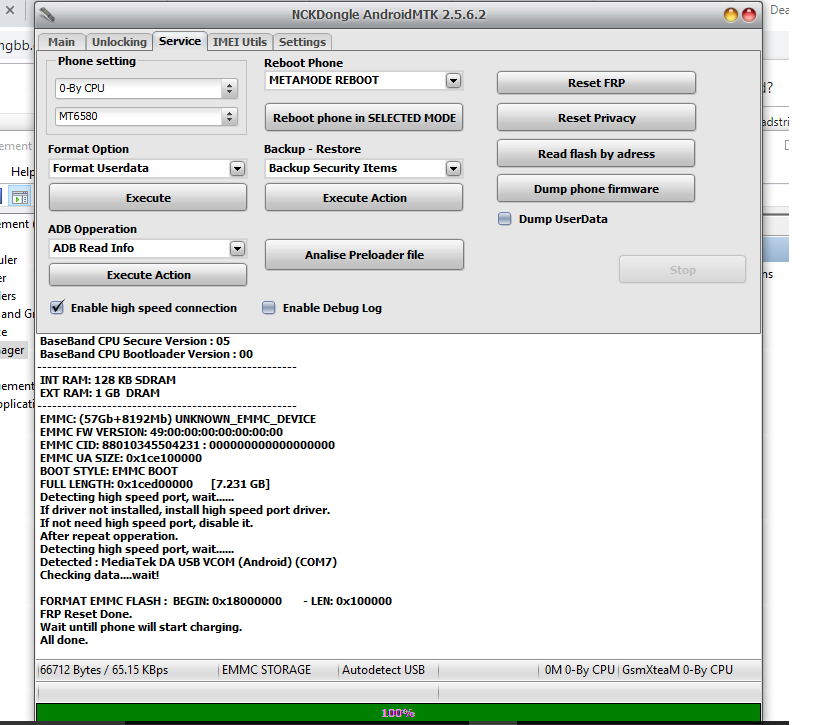The image size is (819, 725).
Task: Click the Reset FRP button
Action: [596, 83]
